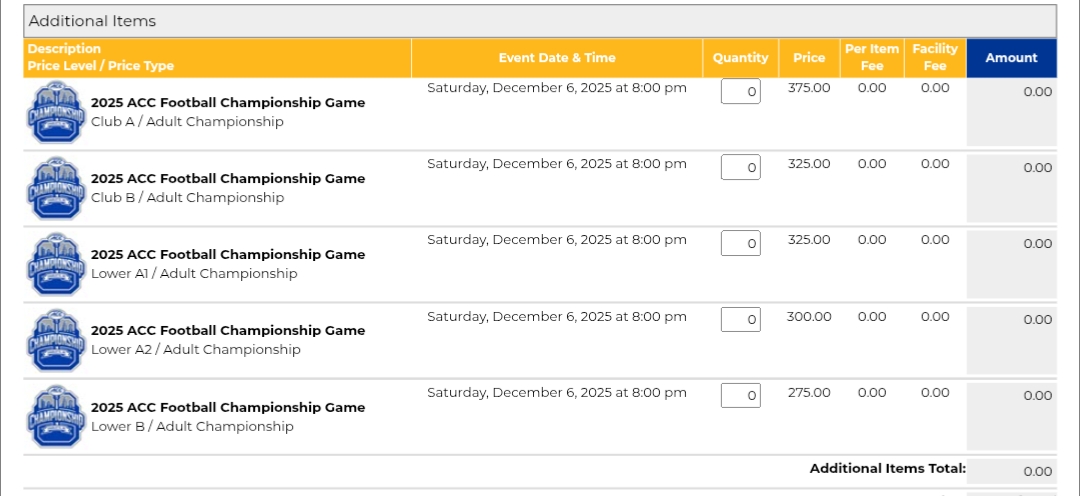Viewport: 1080px width, 496px height.
Task: Focus the Club B quantity field
Action: 741,168
